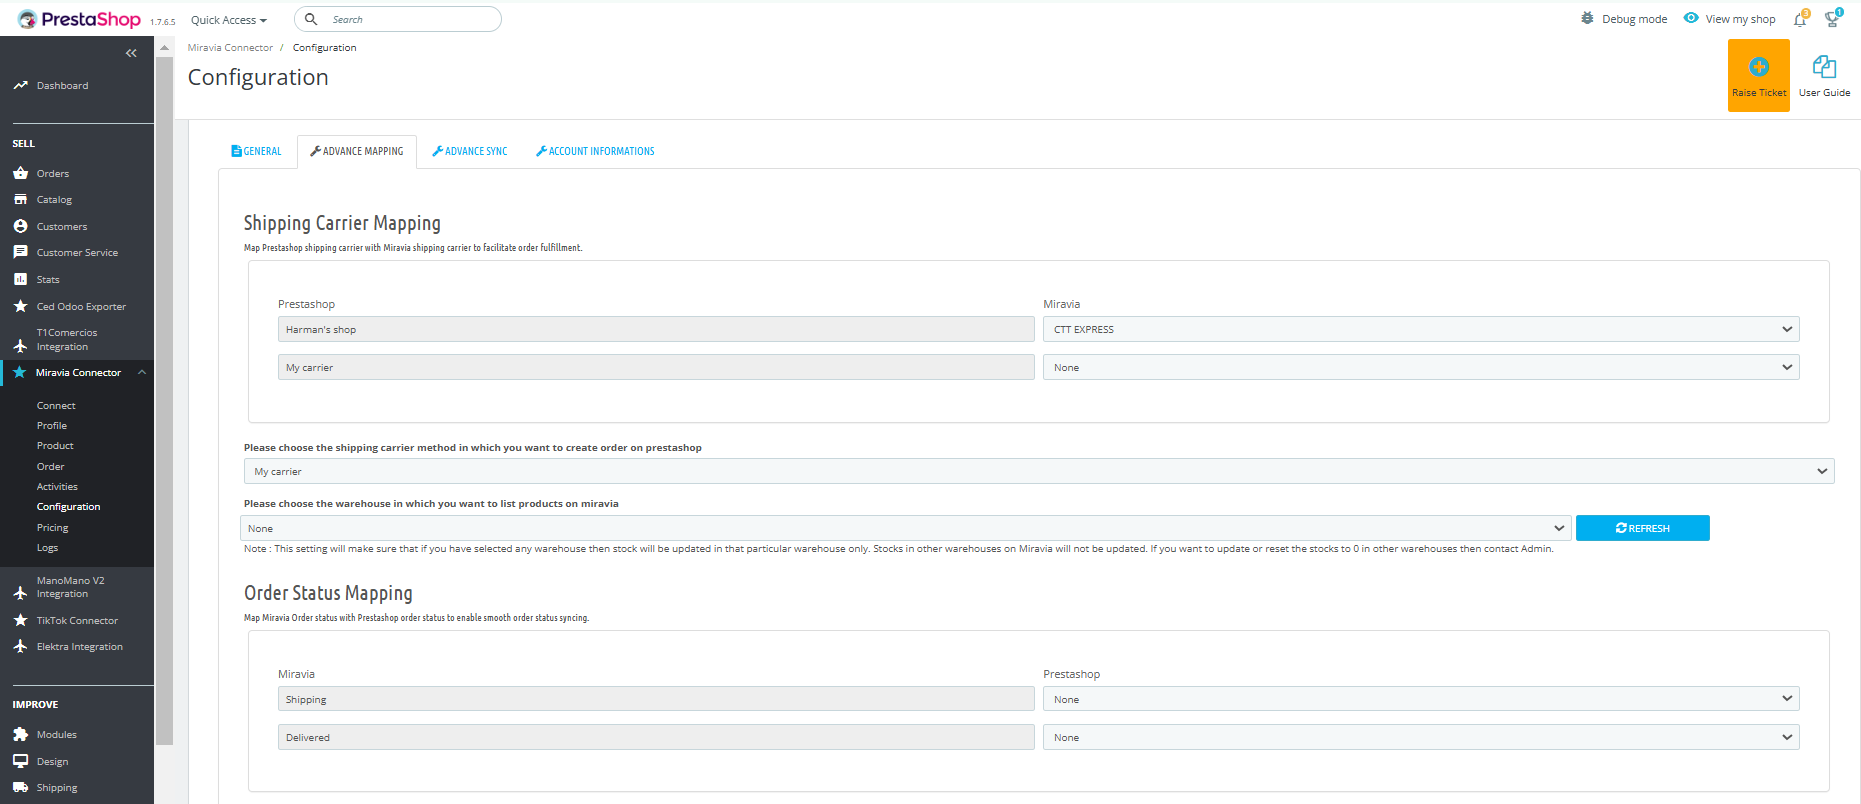Open notifications bell icon

(1800, 19)
